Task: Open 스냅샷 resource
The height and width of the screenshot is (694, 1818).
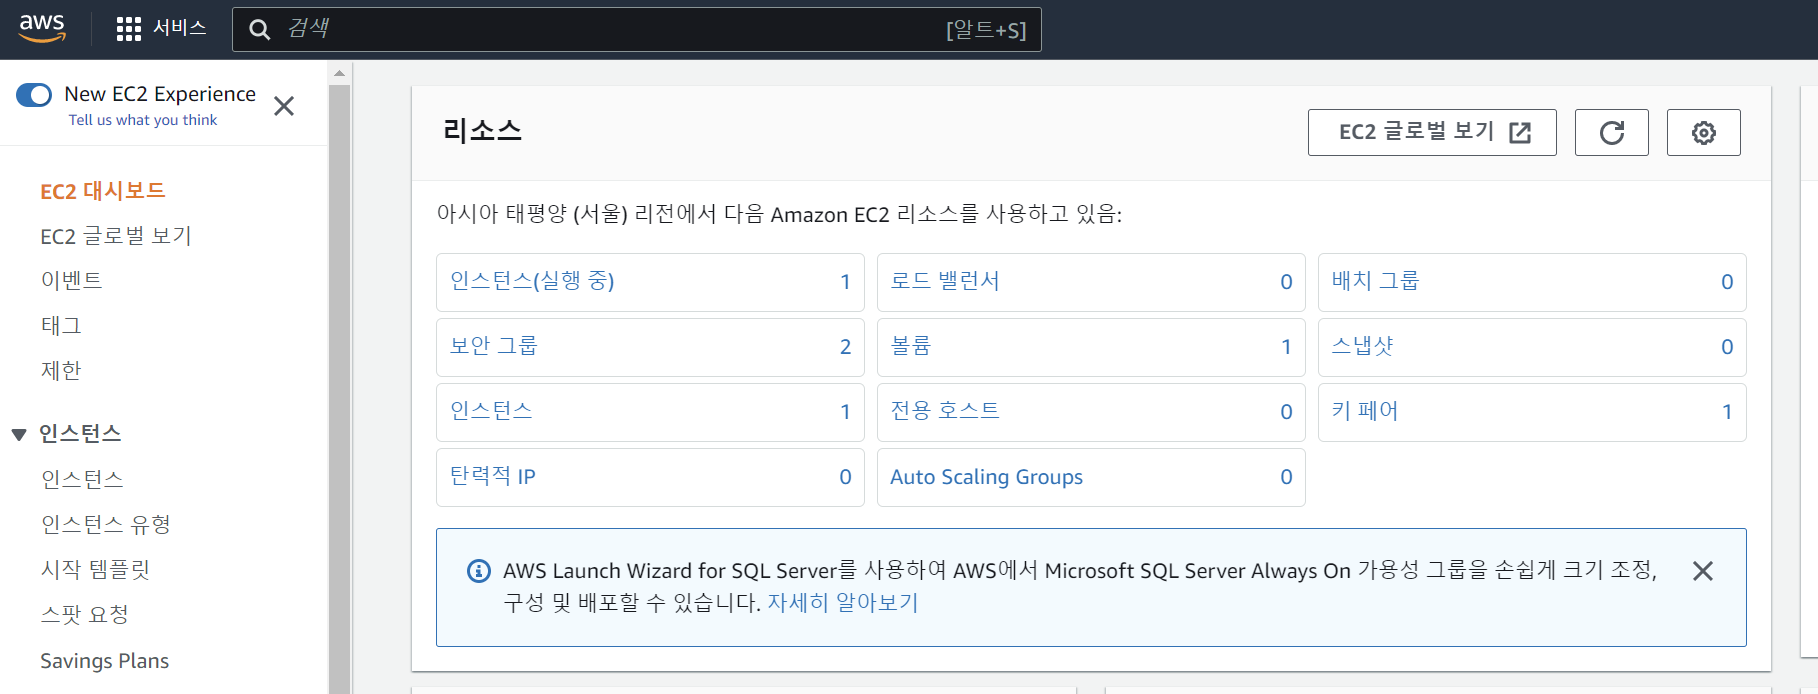Action: (1362, 346)
